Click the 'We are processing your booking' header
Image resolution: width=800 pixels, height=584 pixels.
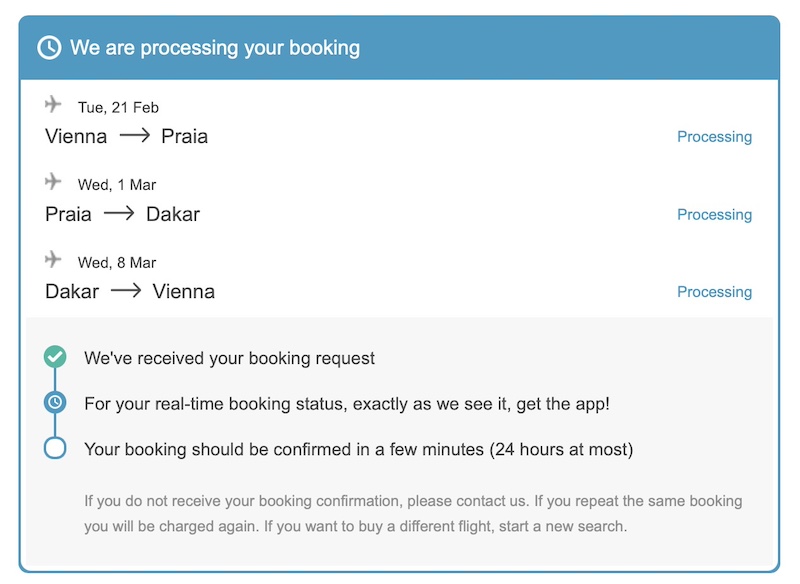click(x=215, y=48)
